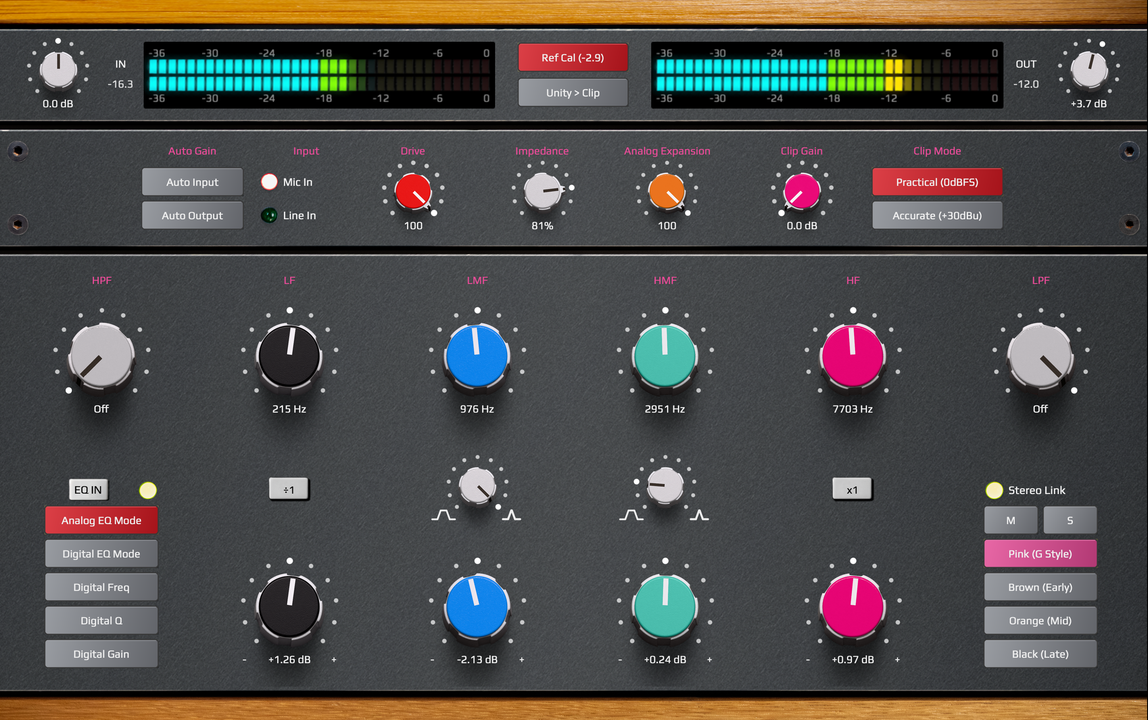Click the red Drive knob
This screenshot has height=720, width=1148.
tap(413, 191)
